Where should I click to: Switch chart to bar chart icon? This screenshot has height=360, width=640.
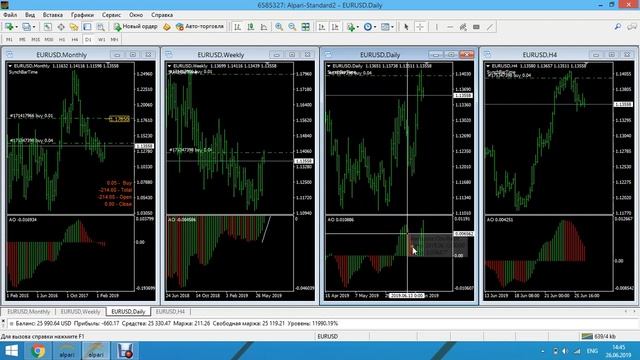click(238, 27)
